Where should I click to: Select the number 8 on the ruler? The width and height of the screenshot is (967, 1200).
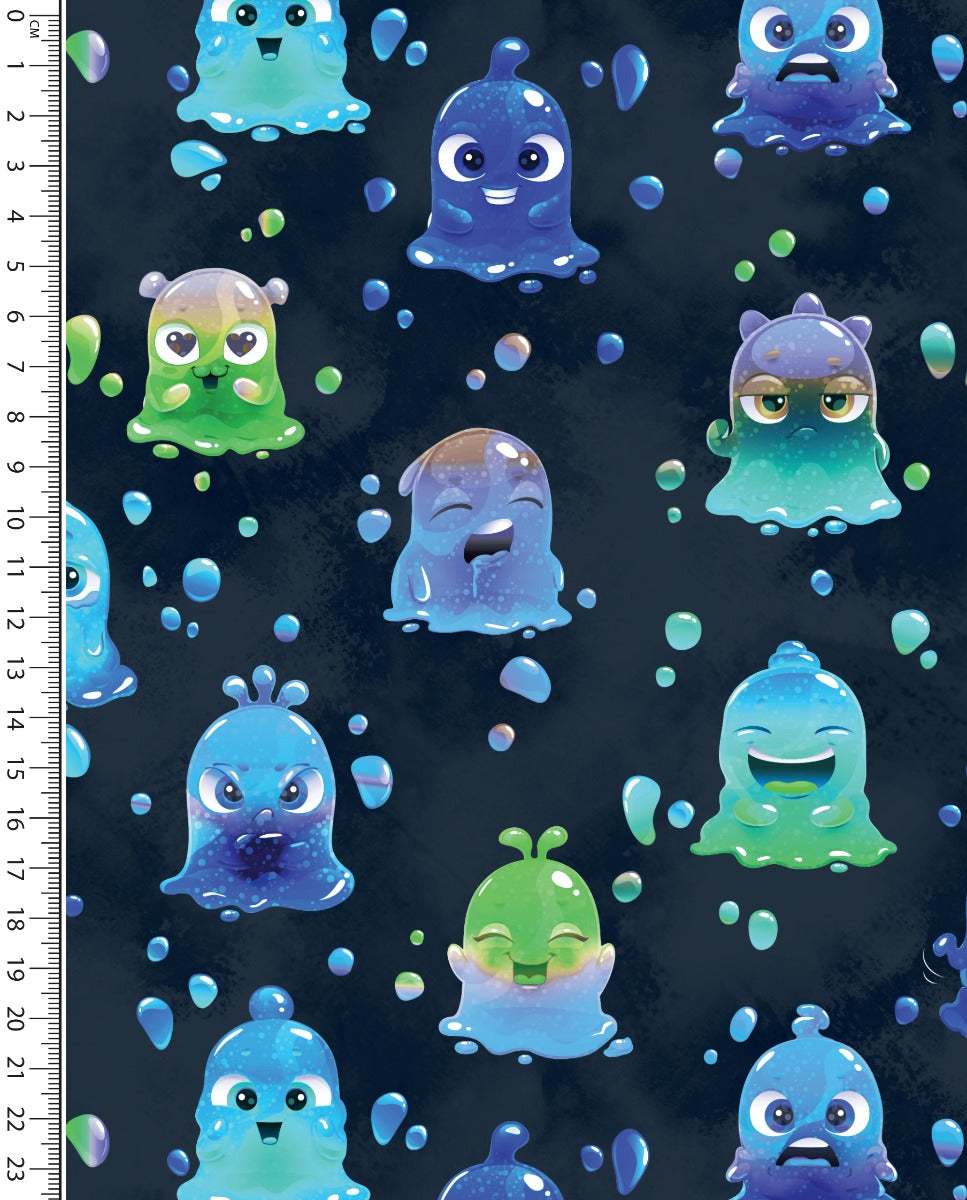tap(16, 416)
